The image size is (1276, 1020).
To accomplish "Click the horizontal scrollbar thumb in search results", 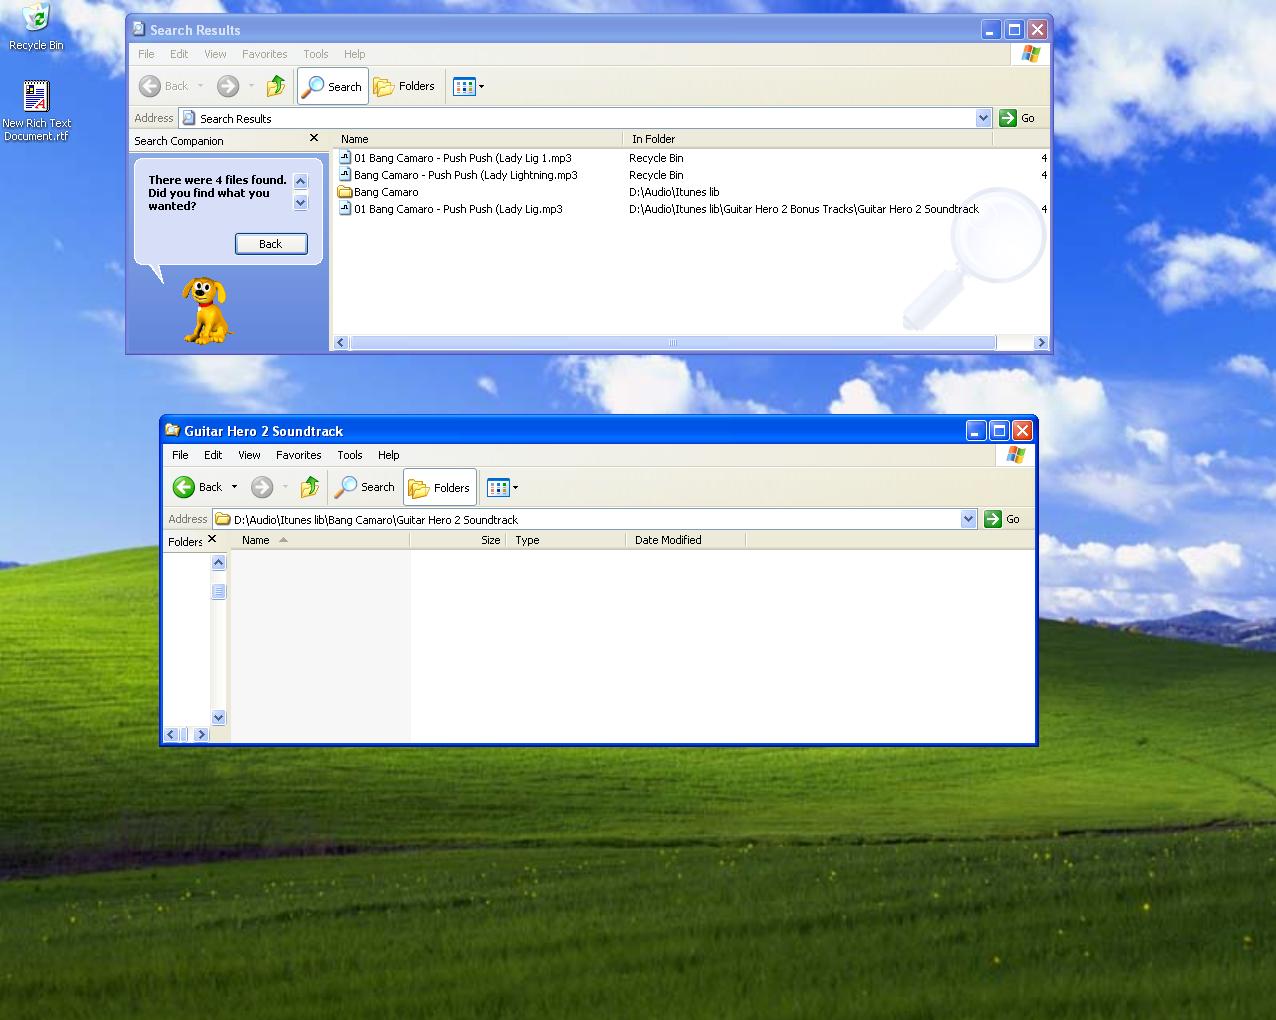I will (x=673, y=342).
